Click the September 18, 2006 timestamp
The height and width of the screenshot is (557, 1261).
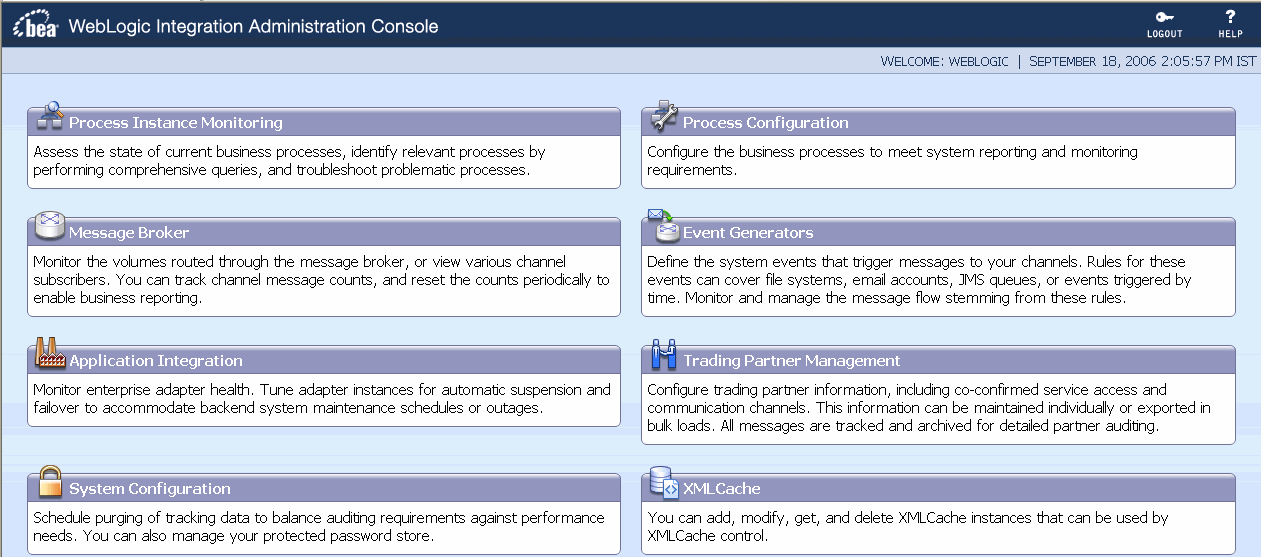[x=1142, y=61]
